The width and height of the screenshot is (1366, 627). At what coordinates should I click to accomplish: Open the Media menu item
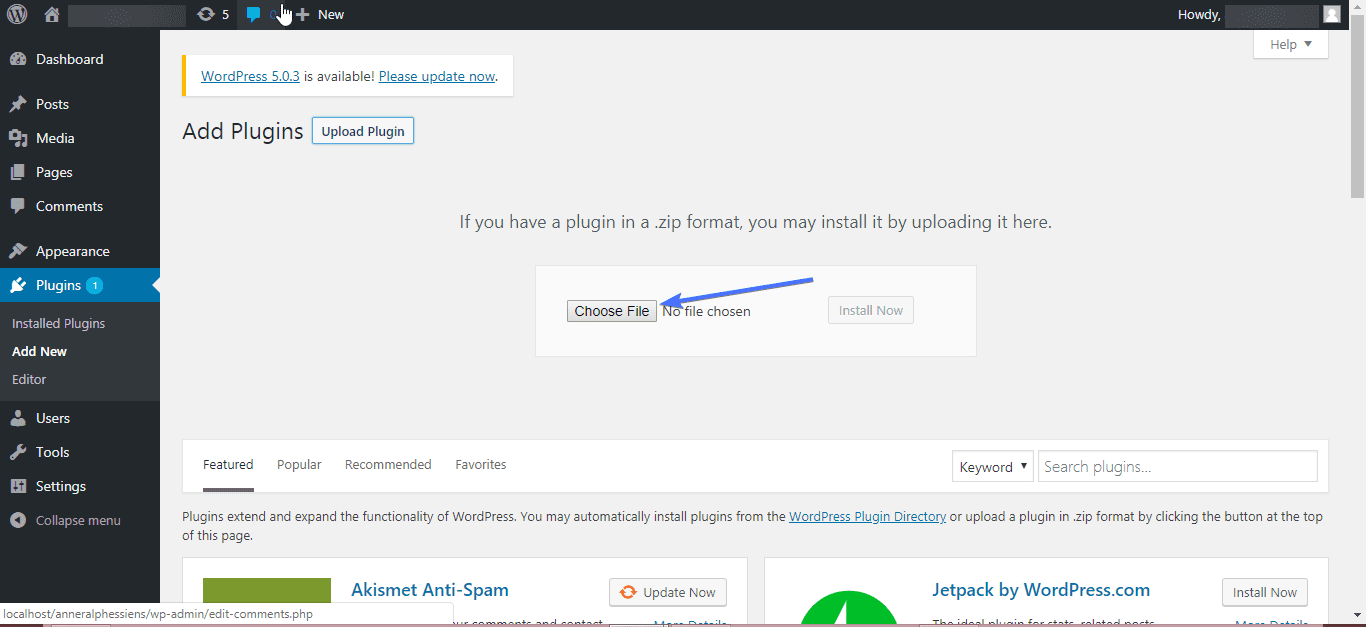click(55, 138)
